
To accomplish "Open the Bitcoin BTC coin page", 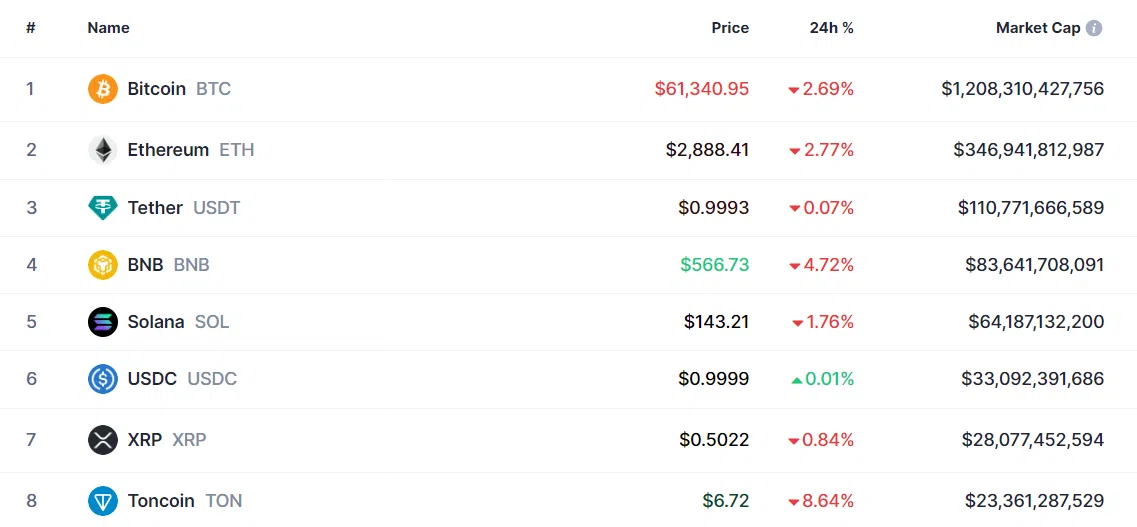I will pos(179,89).
